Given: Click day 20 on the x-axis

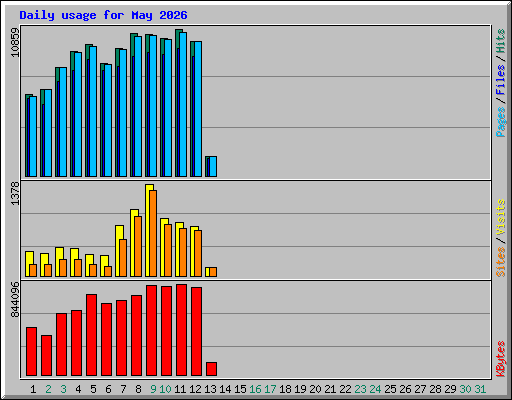Looking at the screenshot, I should pos(315,389).
